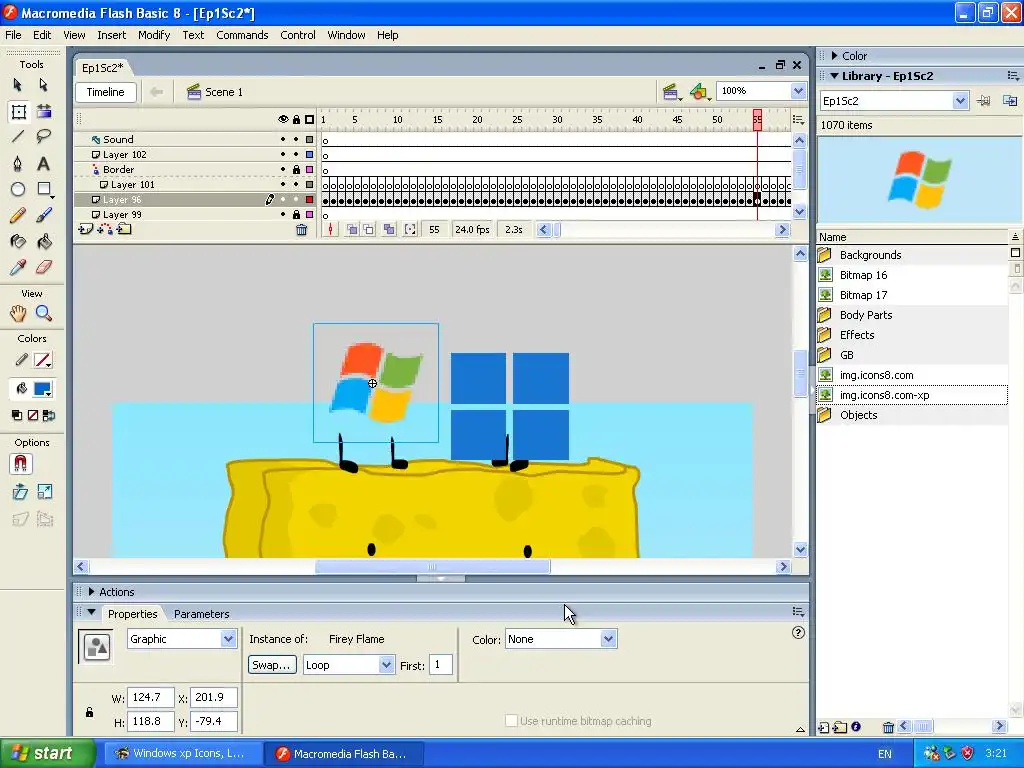1024x768 pixels.
Task: Switch to the Parameters tab
Action: tap(201, 614)
